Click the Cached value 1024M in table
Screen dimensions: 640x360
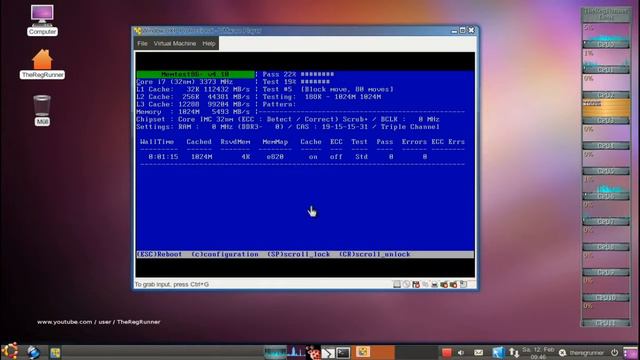(201, 157)
